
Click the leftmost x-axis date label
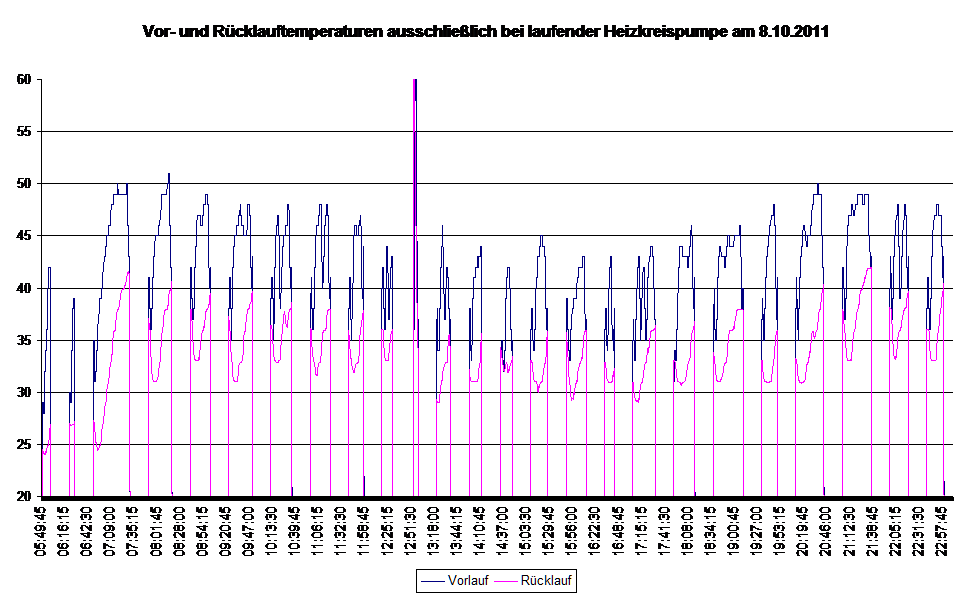(42, 530)
